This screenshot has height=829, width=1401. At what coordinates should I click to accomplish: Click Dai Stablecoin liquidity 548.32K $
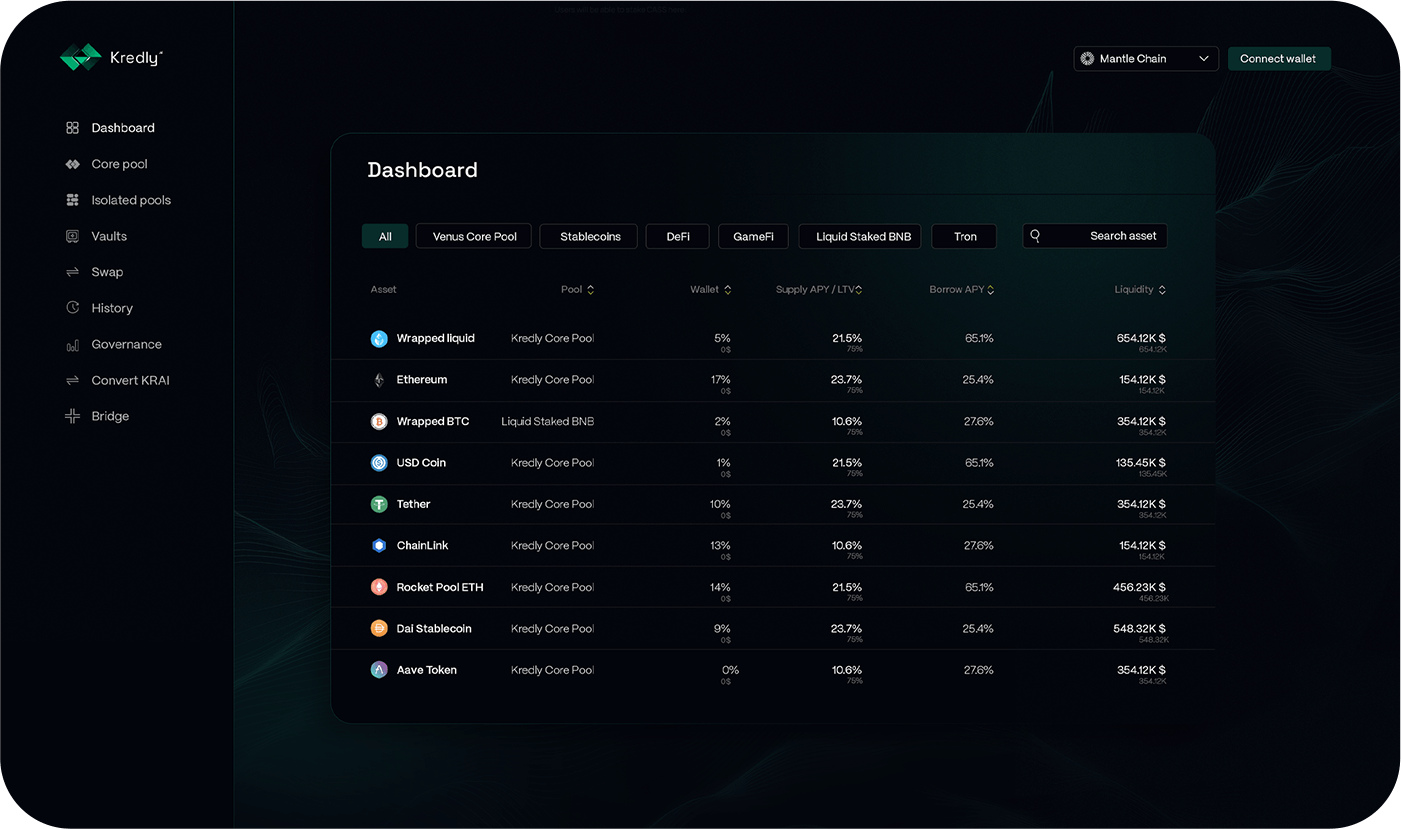(x=1140, y=629)
